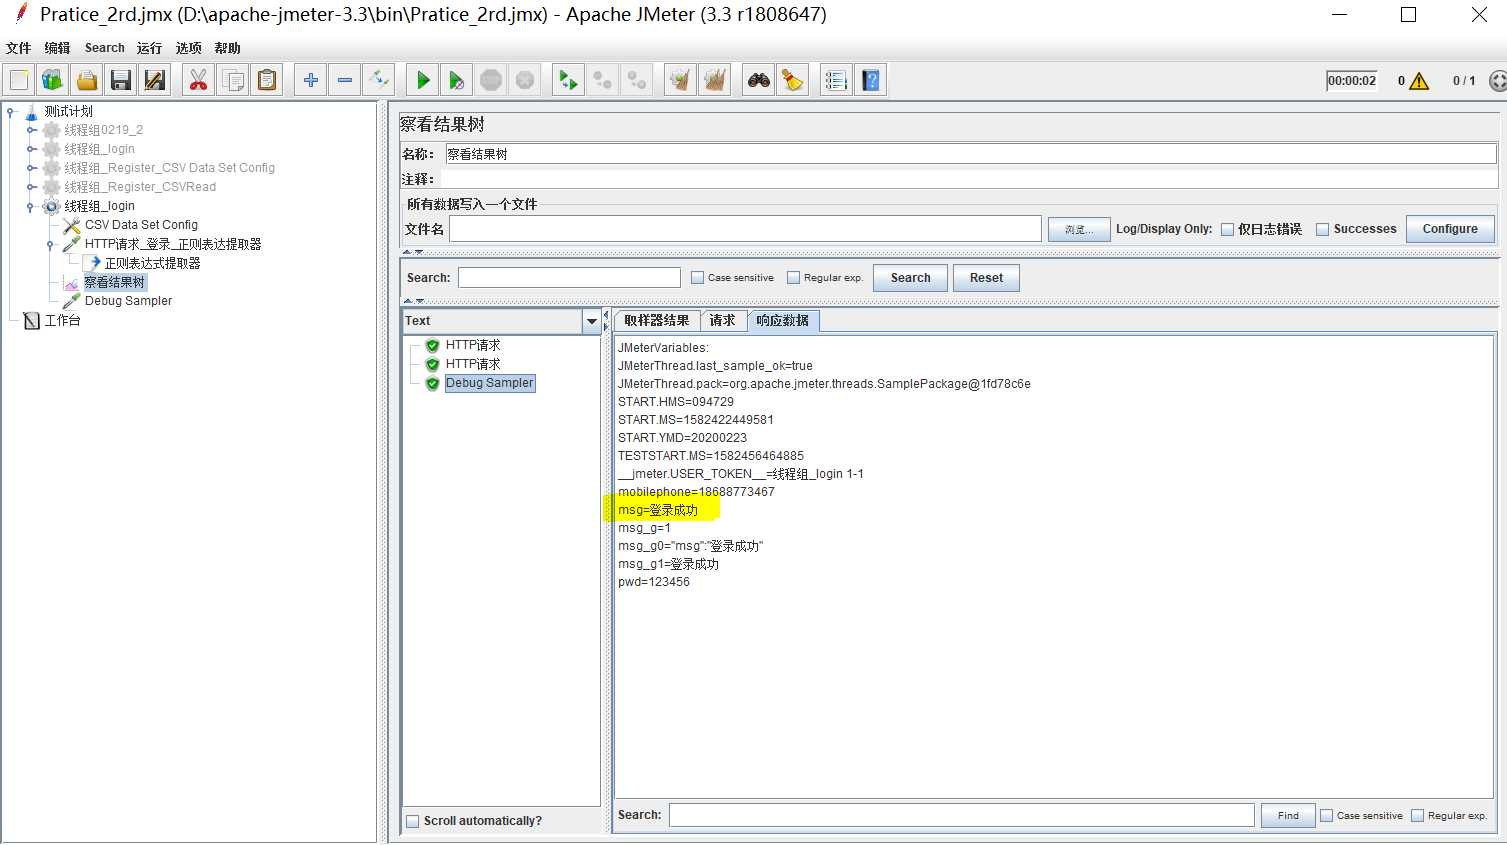Enable bottom Regular exp. checkbox
Screen dimensions: 1507x845
[x=1417, y=816]
